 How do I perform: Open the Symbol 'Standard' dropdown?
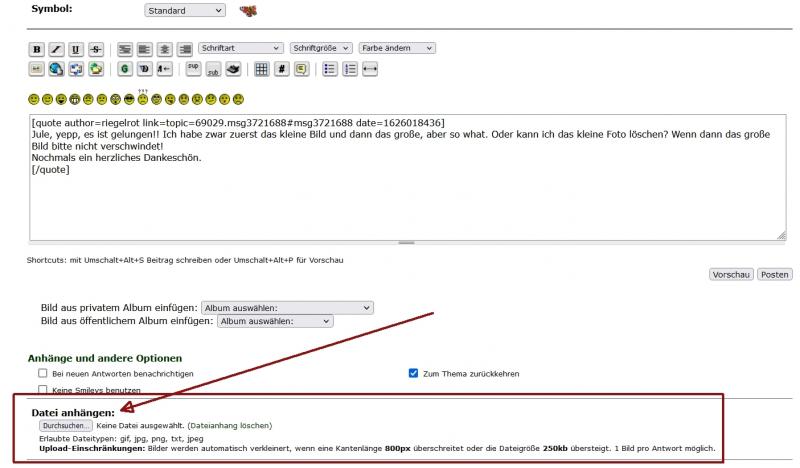click(186, 10)
